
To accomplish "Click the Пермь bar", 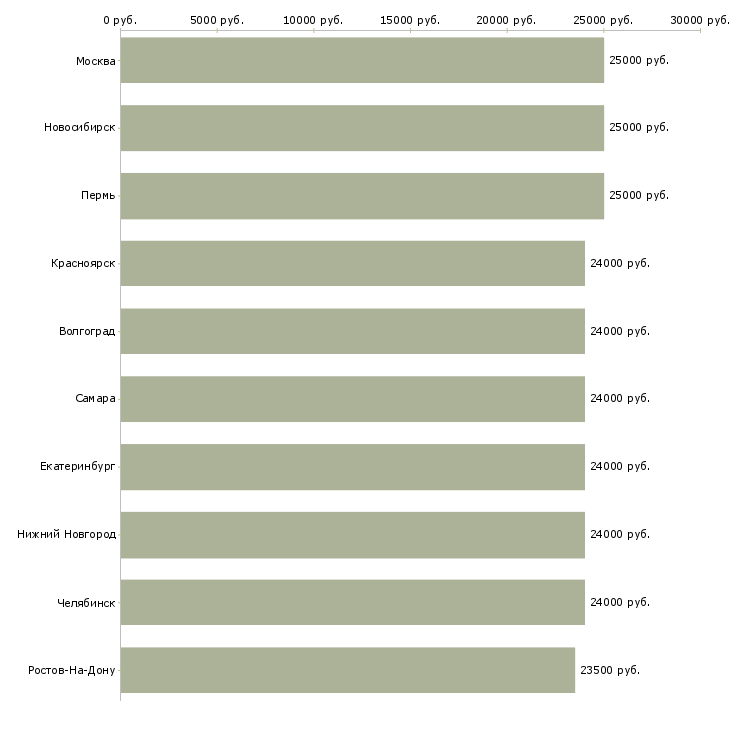I will (362, 196).
